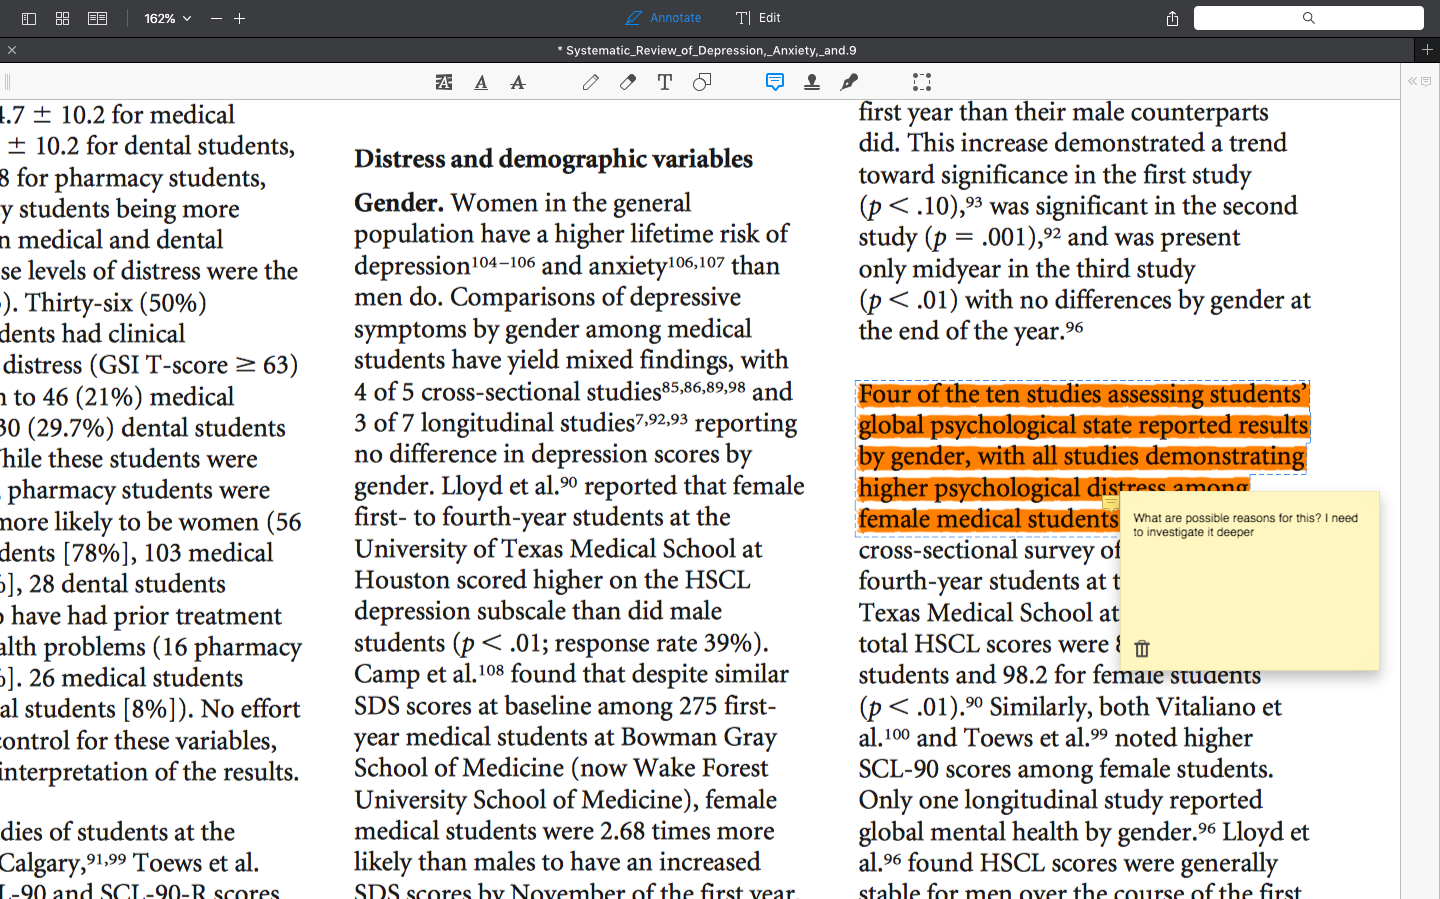Viewport: 1440px width, 899px height.
Task: Switch to Edit mode
Action: (x=758, y=18)
